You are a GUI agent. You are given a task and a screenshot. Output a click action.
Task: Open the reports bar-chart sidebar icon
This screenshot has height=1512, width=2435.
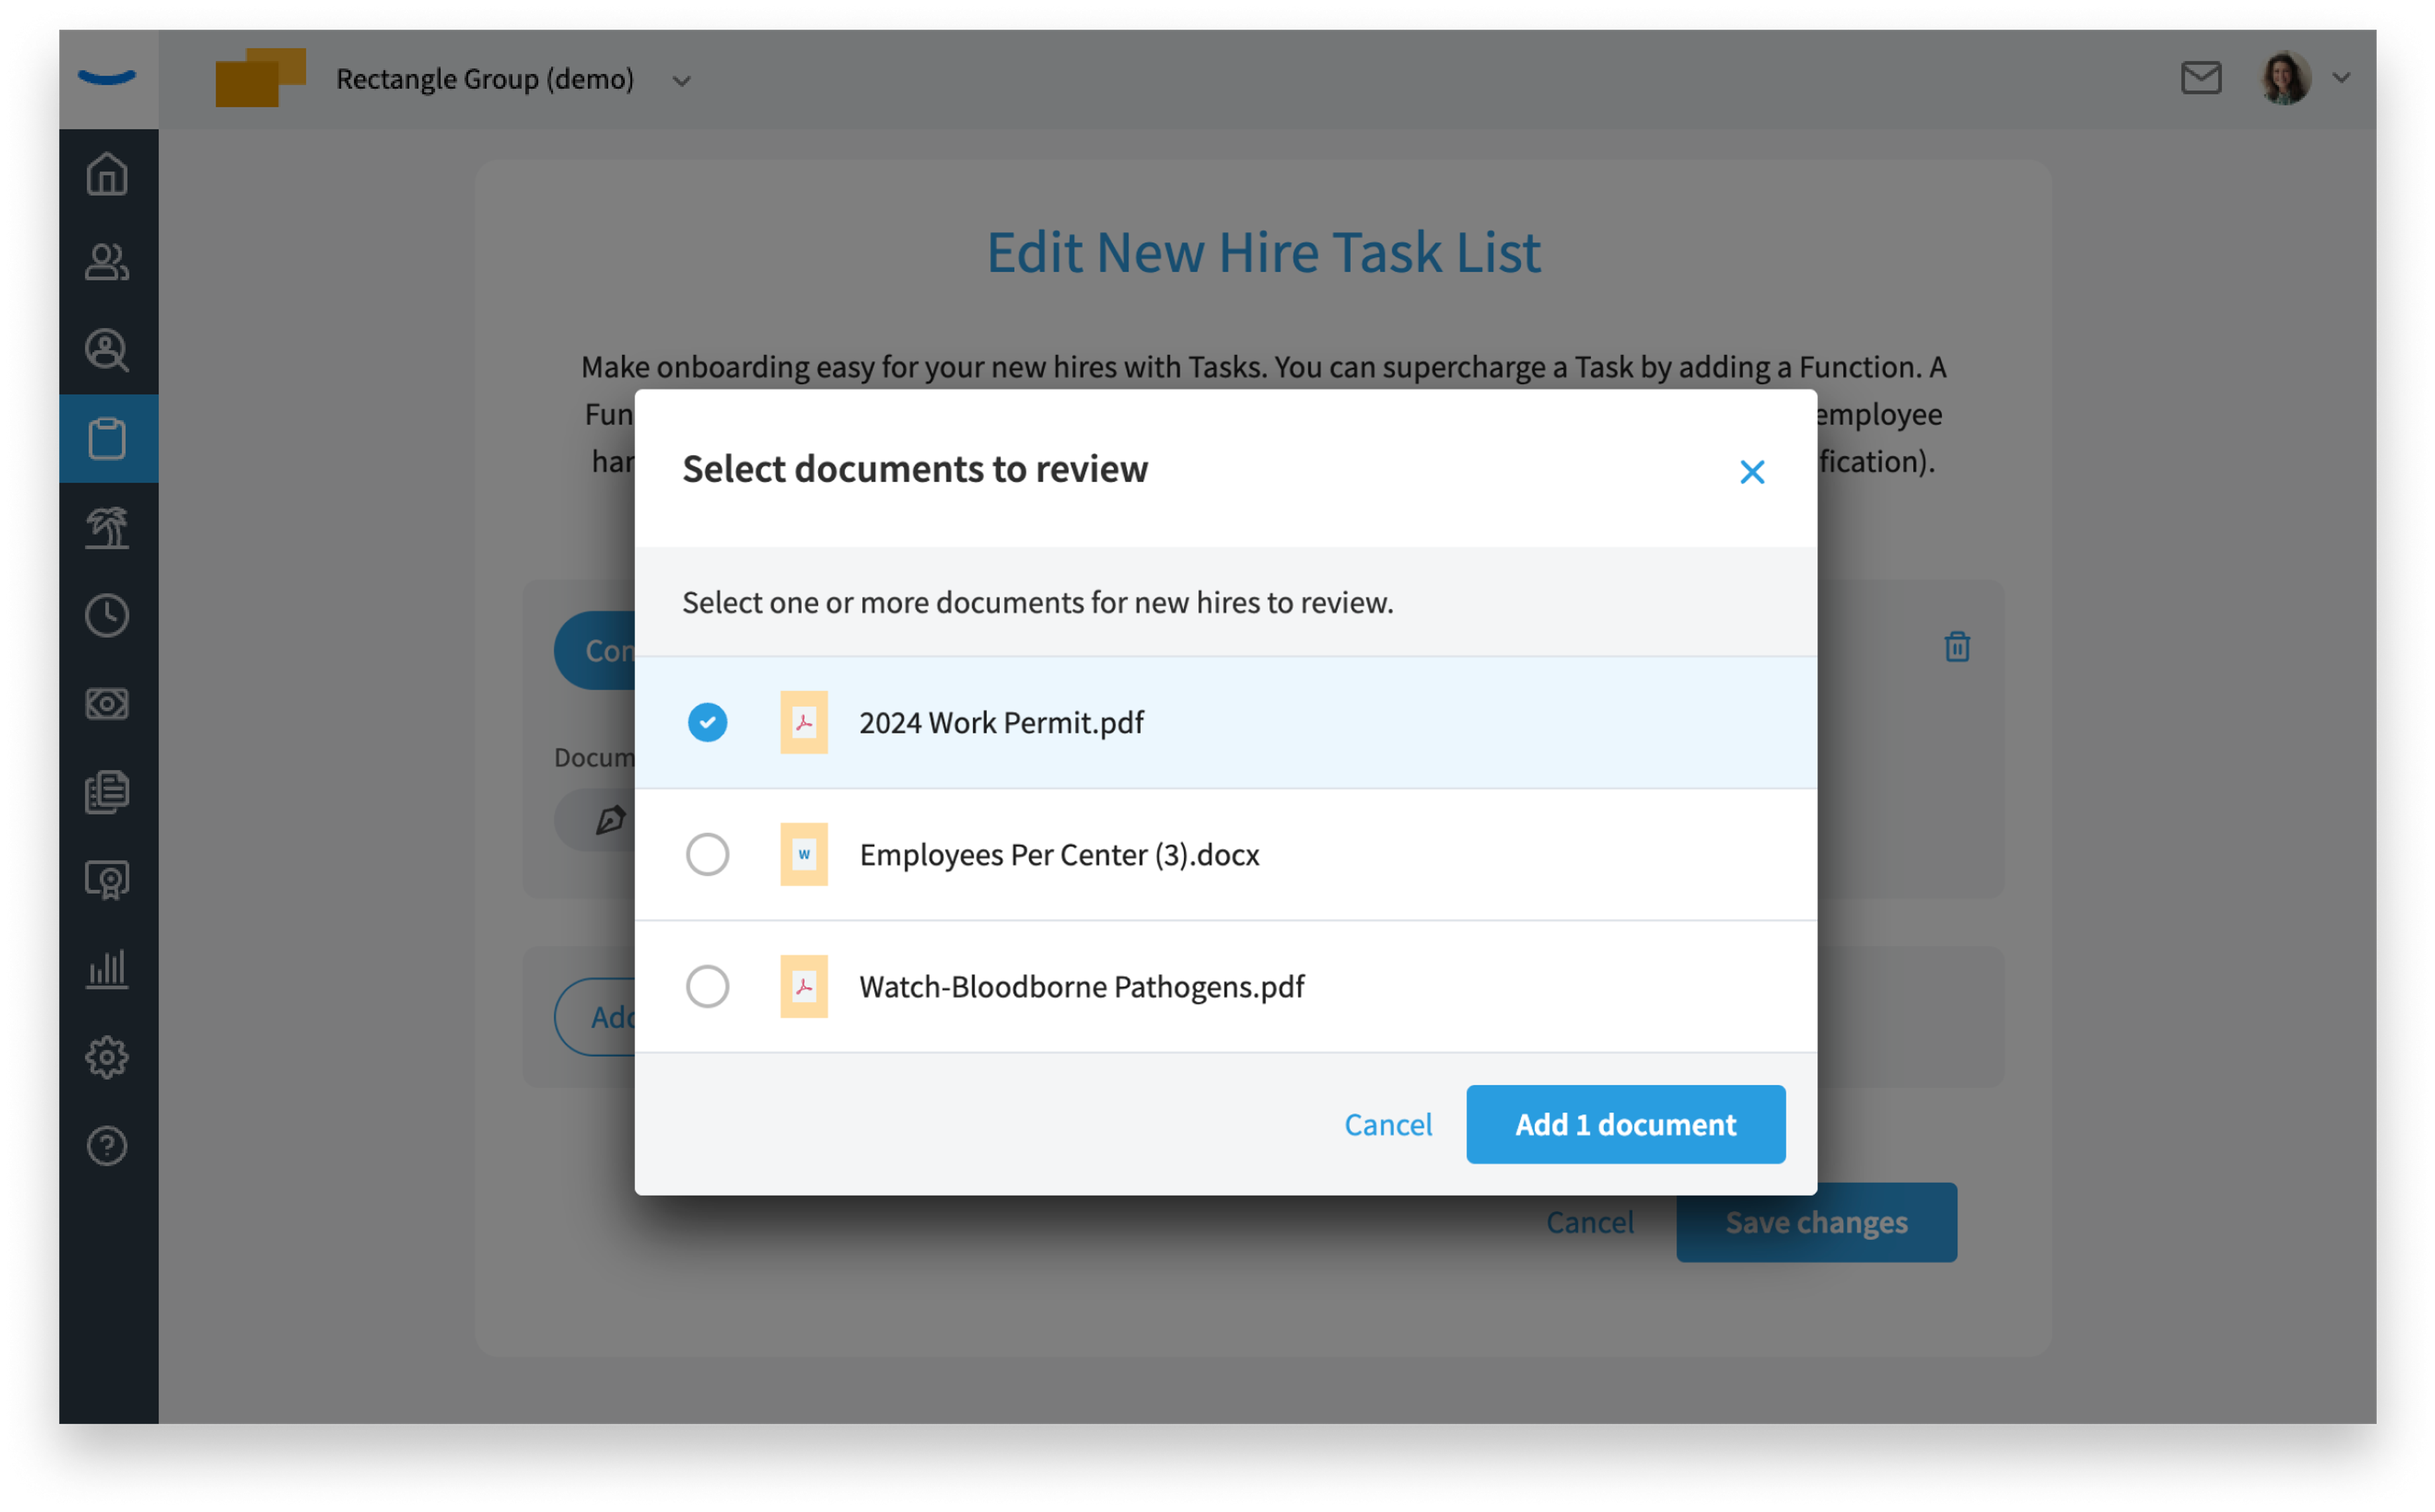point(107,969)
